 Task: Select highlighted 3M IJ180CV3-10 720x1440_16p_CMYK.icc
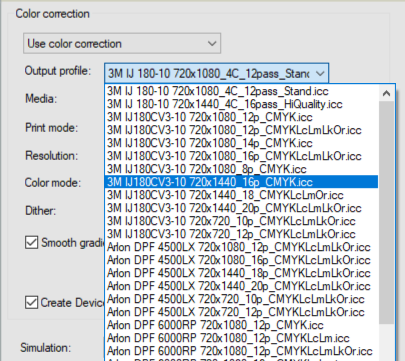pos(242,182)
